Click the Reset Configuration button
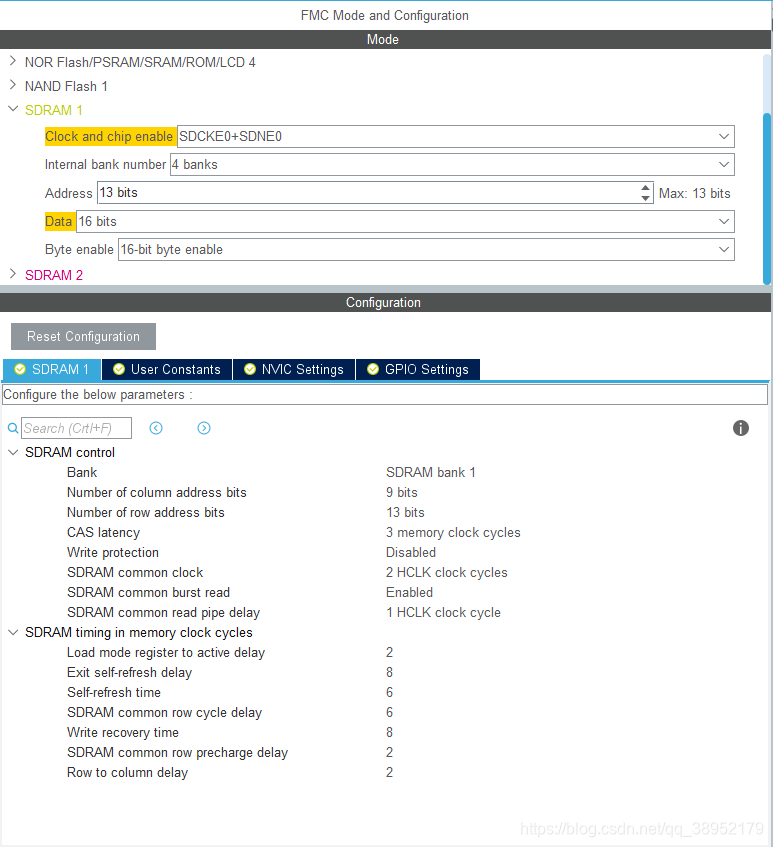The height and width of the screenshot is (847, 773). (x=83, y=337)
